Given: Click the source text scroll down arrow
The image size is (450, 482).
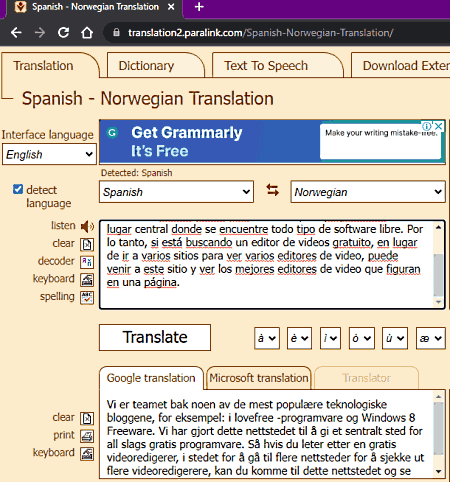Looking at the screenshot, I should coord(438,302).
